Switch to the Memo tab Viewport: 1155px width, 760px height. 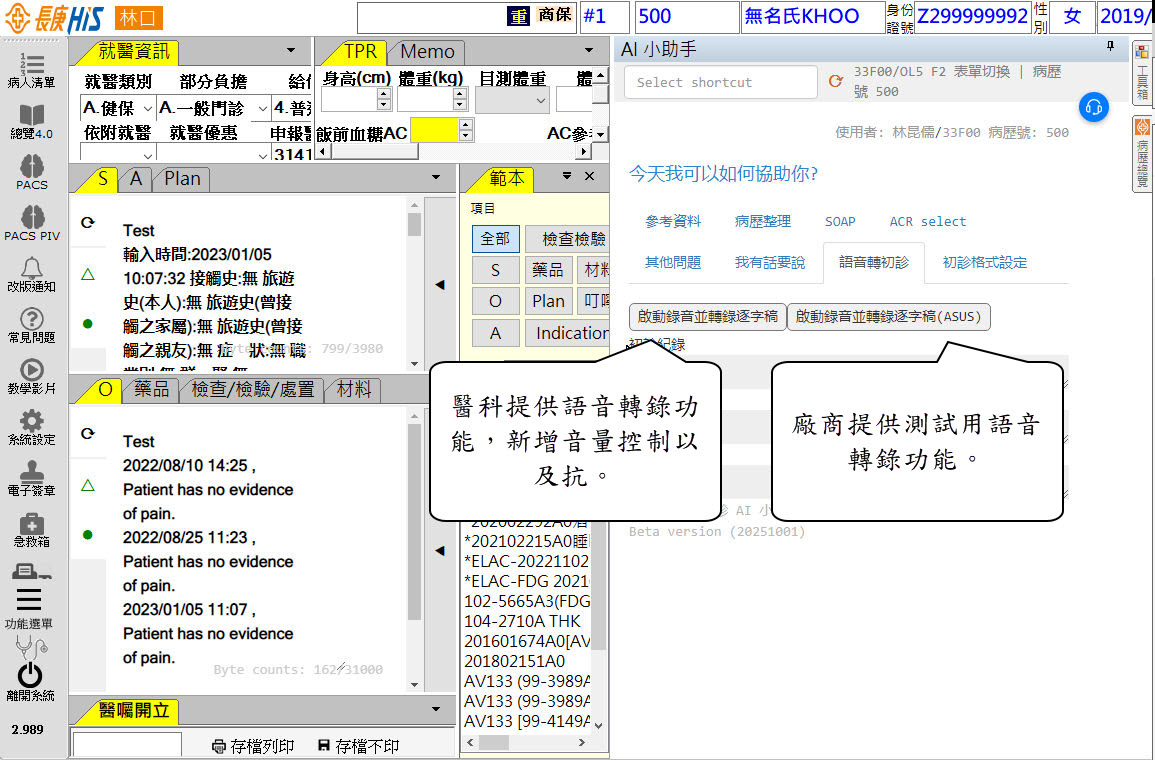click(x=427, y=51)
